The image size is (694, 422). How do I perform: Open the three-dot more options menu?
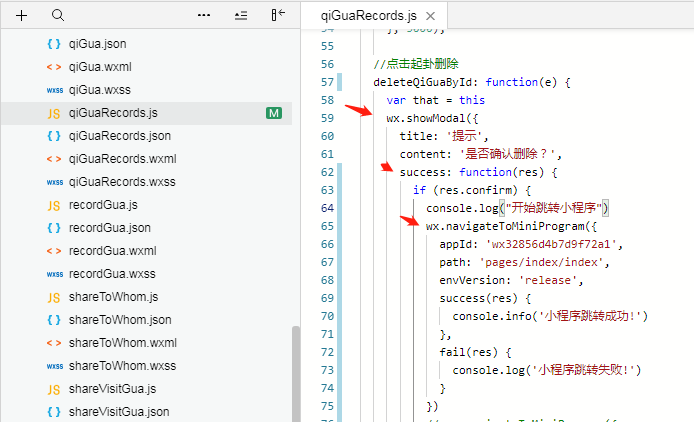[x=204, y=16]
